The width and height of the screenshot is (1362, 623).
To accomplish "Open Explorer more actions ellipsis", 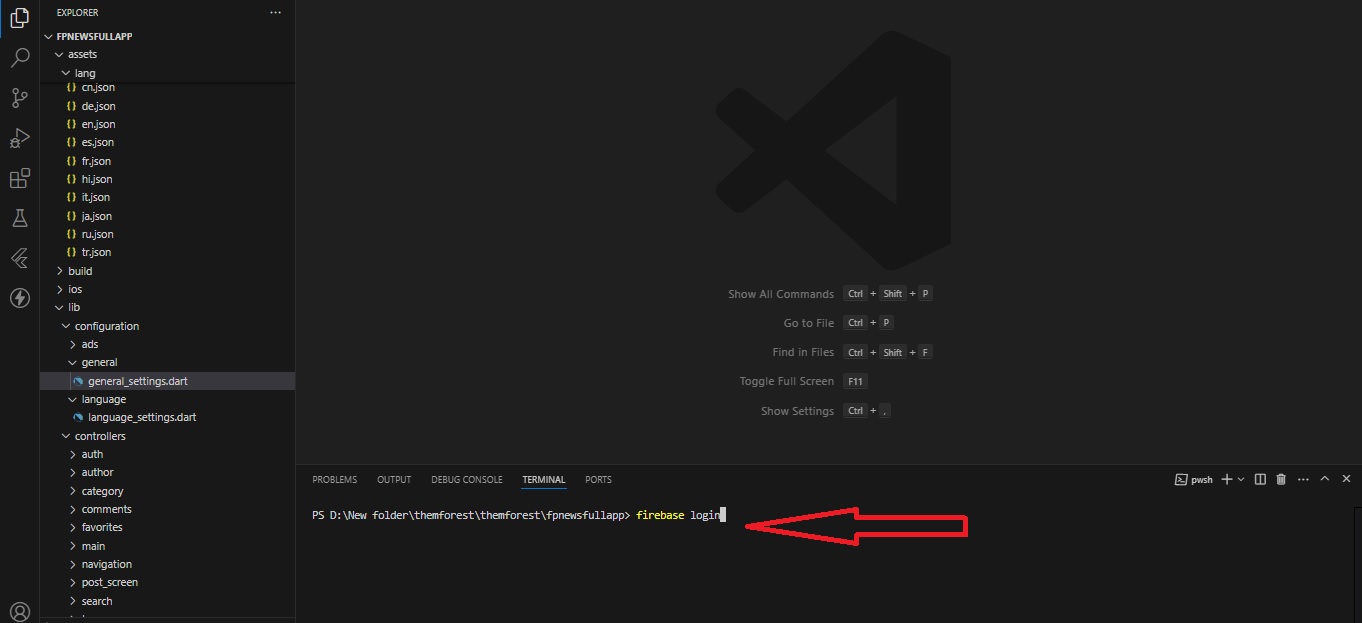I will click(276, 13).
